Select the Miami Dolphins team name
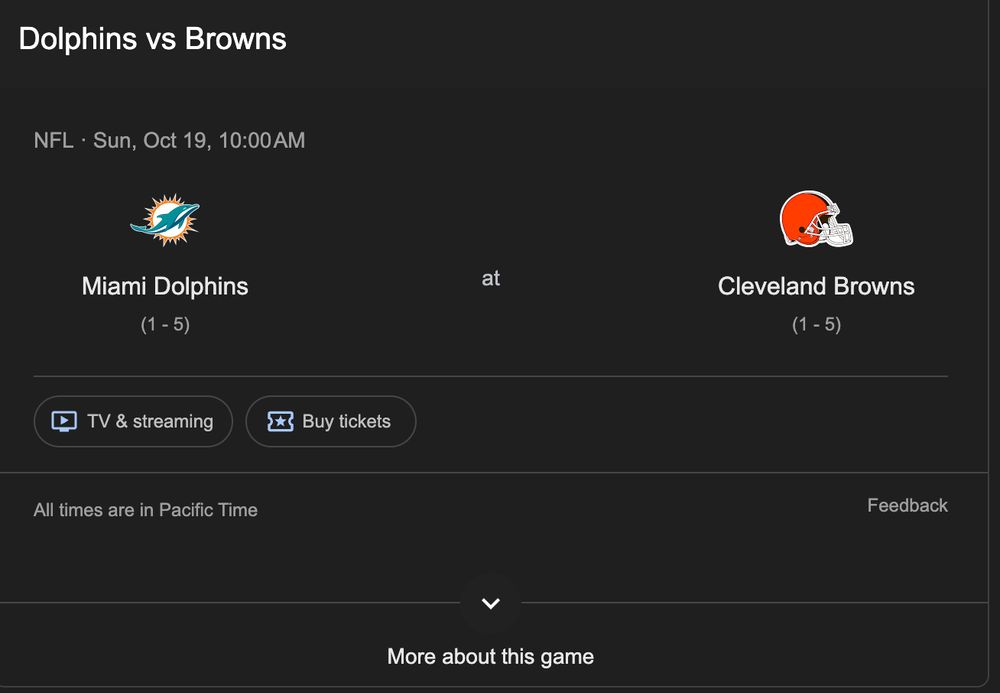 point(165,286)
